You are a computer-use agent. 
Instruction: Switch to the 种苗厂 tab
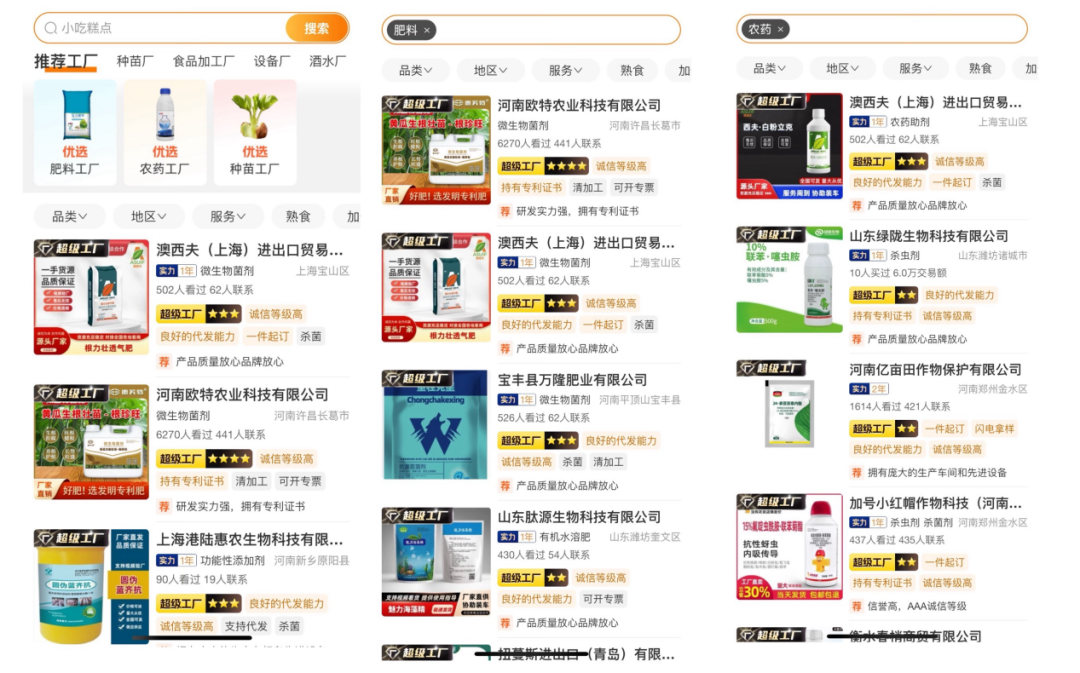(135, 61)
